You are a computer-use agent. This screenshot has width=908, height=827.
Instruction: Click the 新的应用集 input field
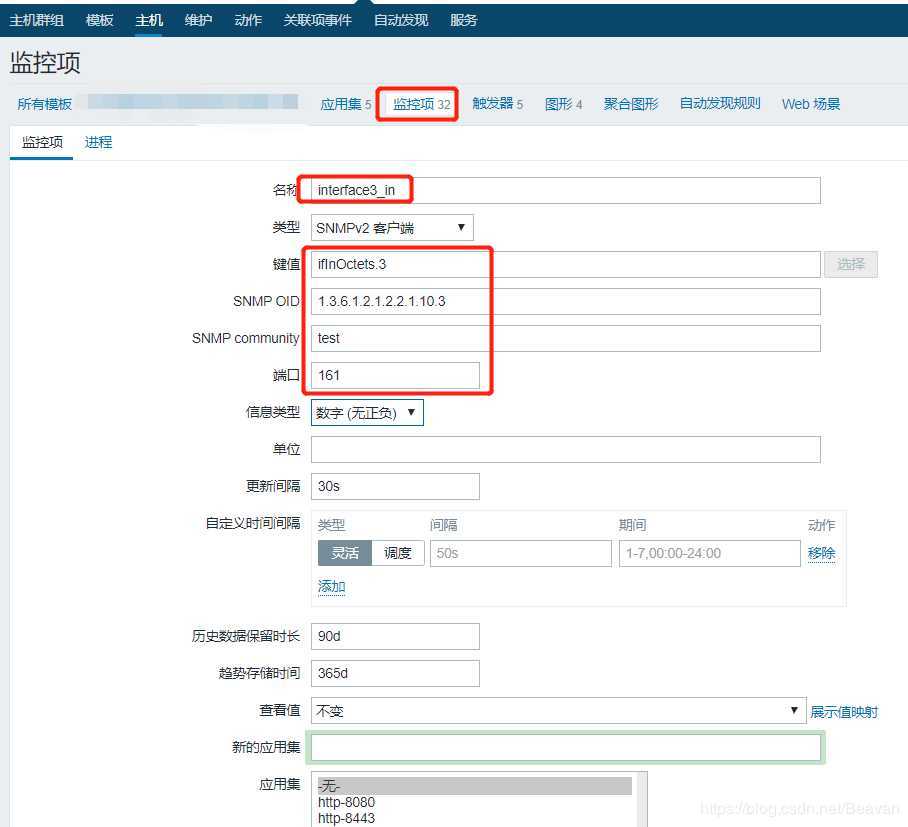(x=566, y=748)
